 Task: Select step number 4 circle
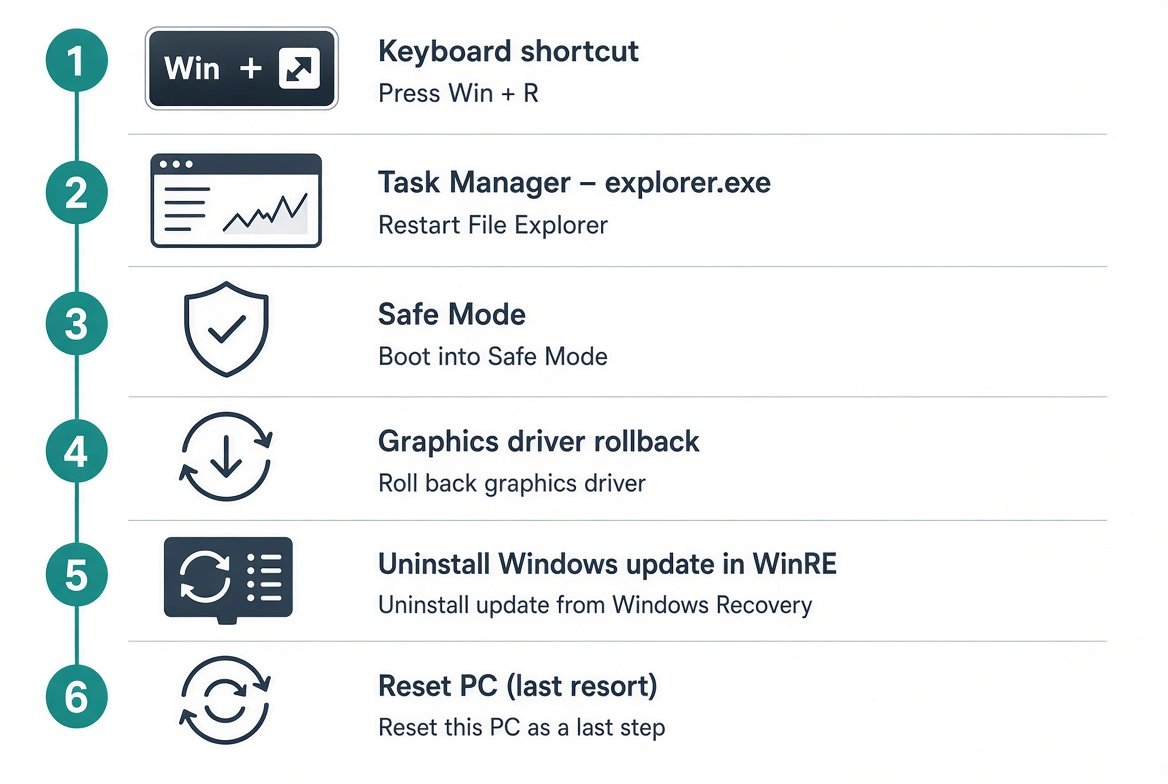[x=77, y=452]
